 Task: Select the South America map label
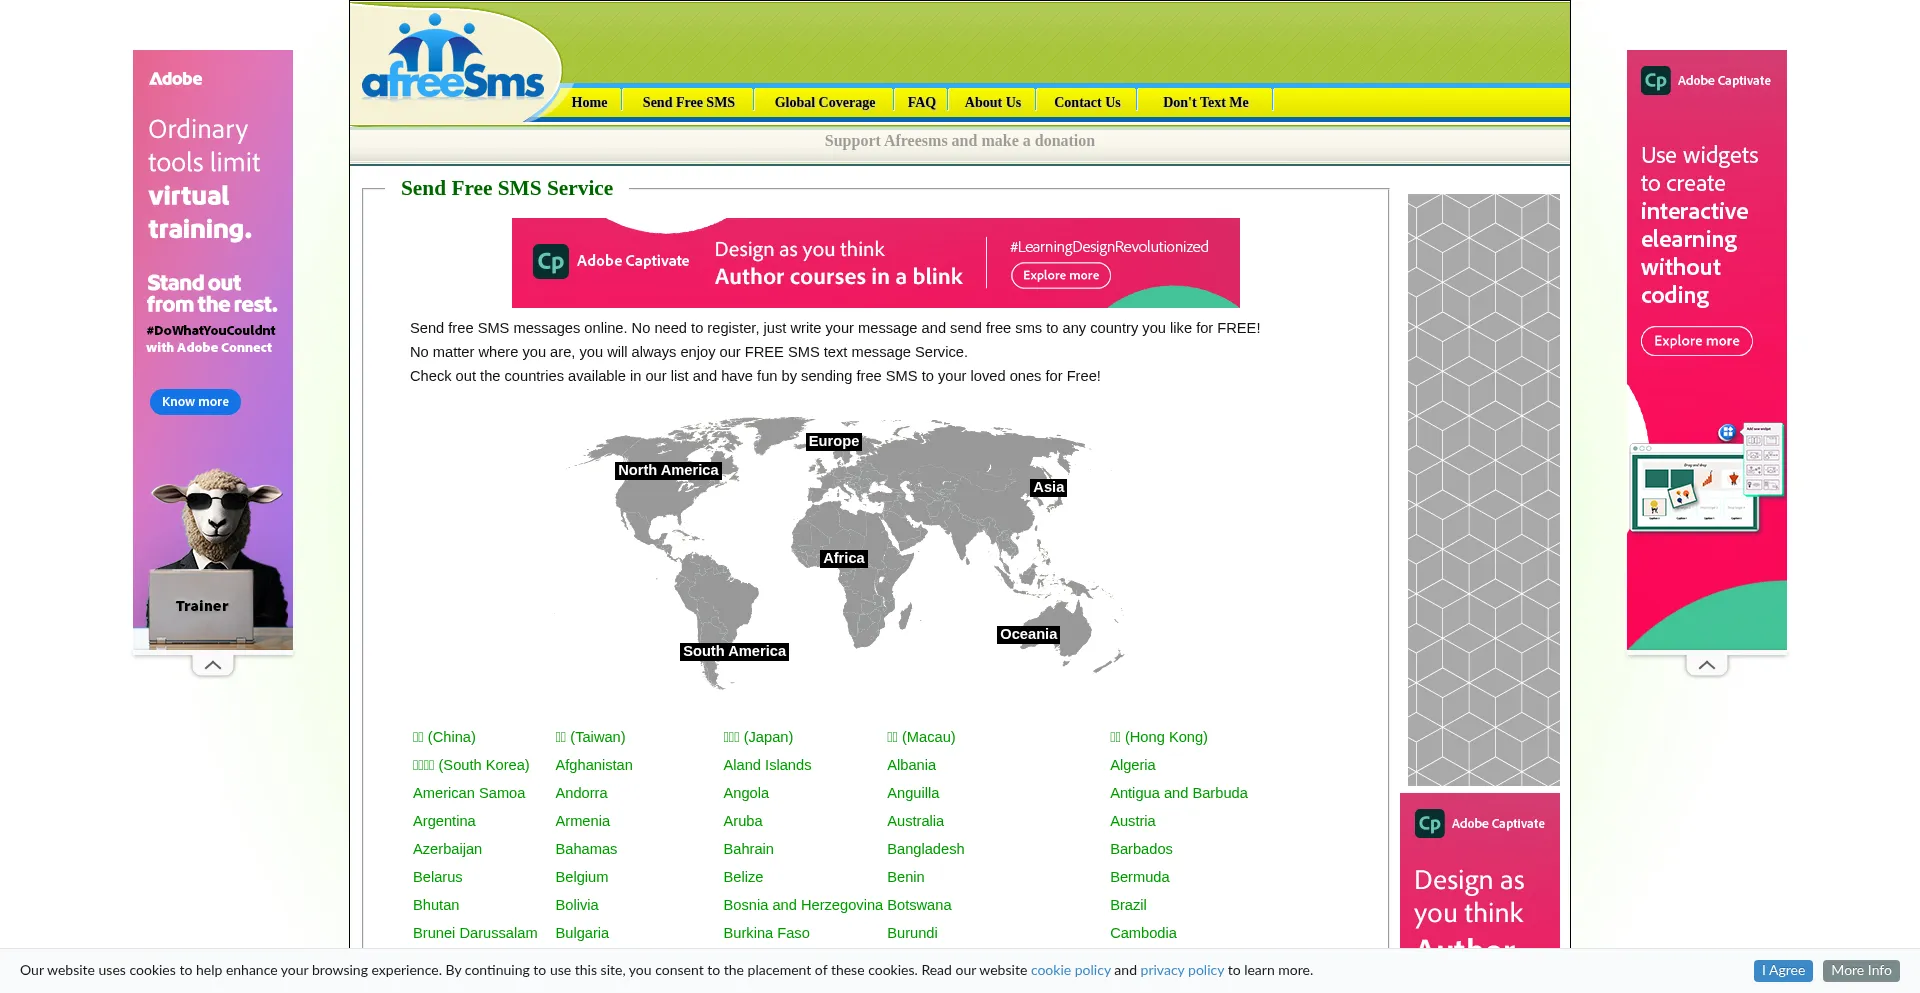coord(734,652)
